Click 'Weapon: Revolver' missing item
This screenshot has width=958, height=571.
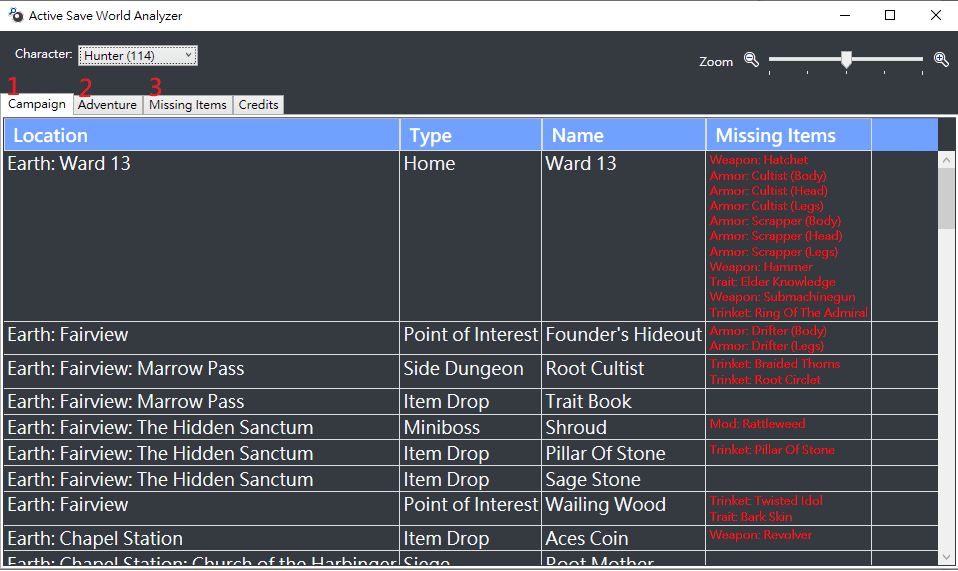761,535
